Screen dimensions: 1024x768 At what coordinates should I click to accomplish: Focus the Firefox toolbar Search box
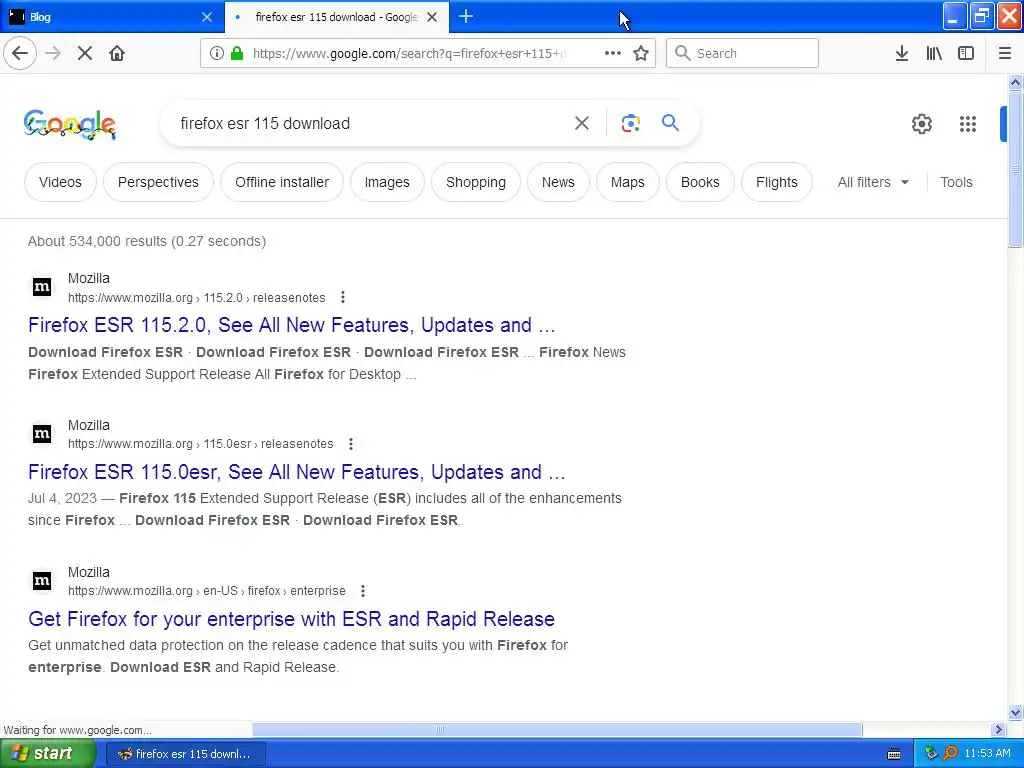743,53
